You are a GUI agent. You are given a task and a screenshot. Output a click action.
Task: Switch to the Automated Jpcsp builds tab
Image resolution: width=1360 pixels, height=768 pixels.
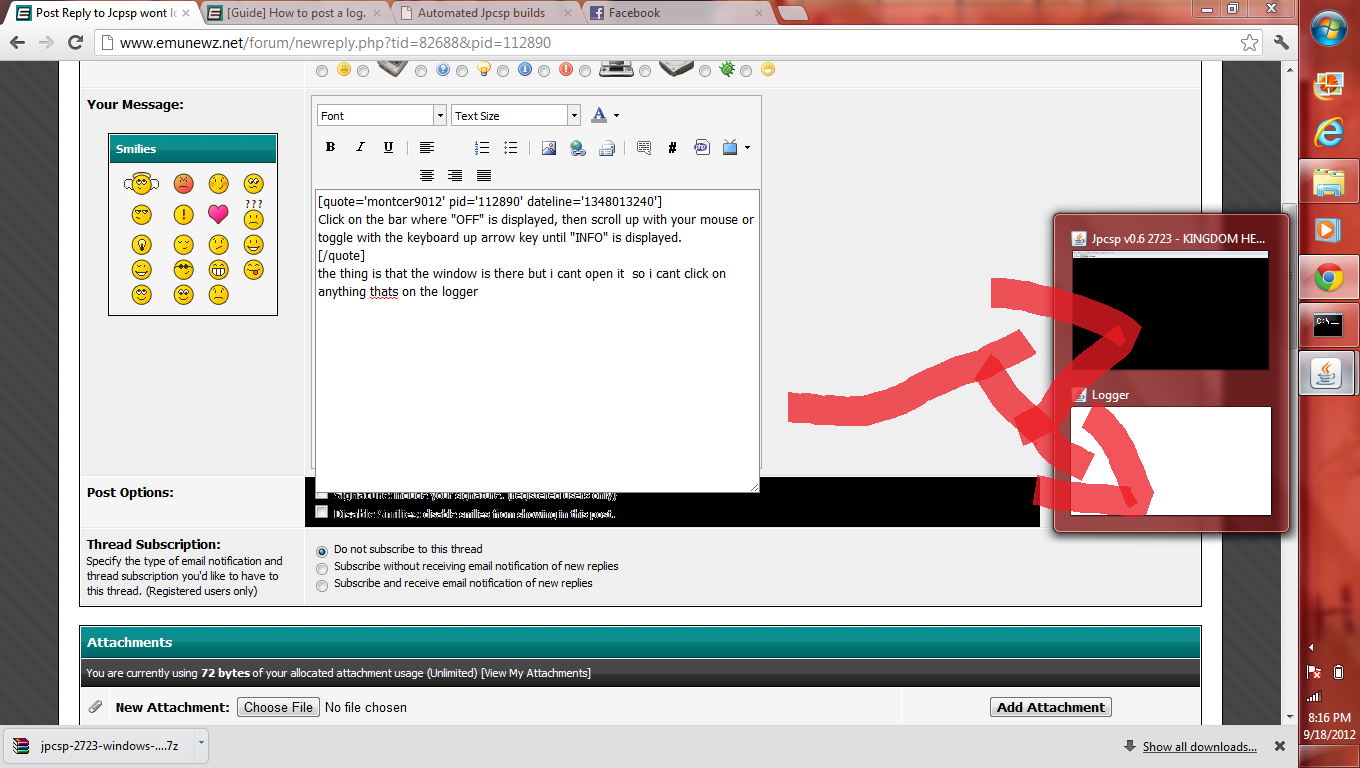pyautogui.click(x=485, y=14)
